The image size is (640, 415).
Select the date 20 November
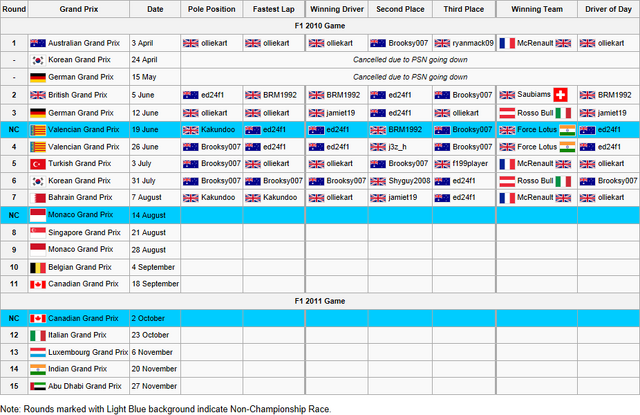click(154, 369)
